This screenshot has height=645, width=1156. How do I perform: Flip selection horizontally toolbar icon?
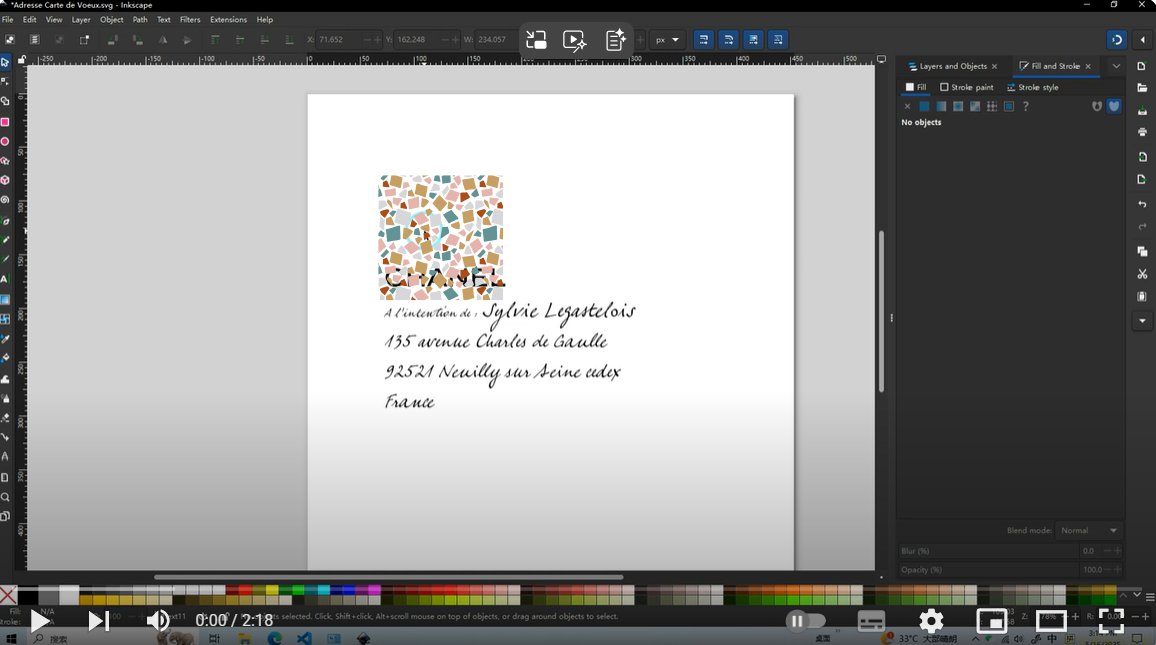tap(163, 40)
